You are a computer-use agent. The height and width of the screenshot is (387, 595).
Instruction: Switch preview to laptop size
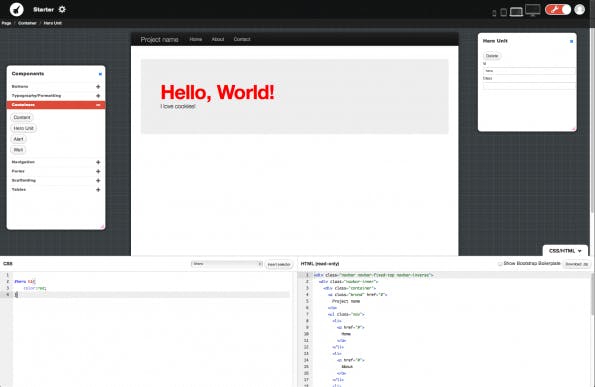(x=516, y=12)
